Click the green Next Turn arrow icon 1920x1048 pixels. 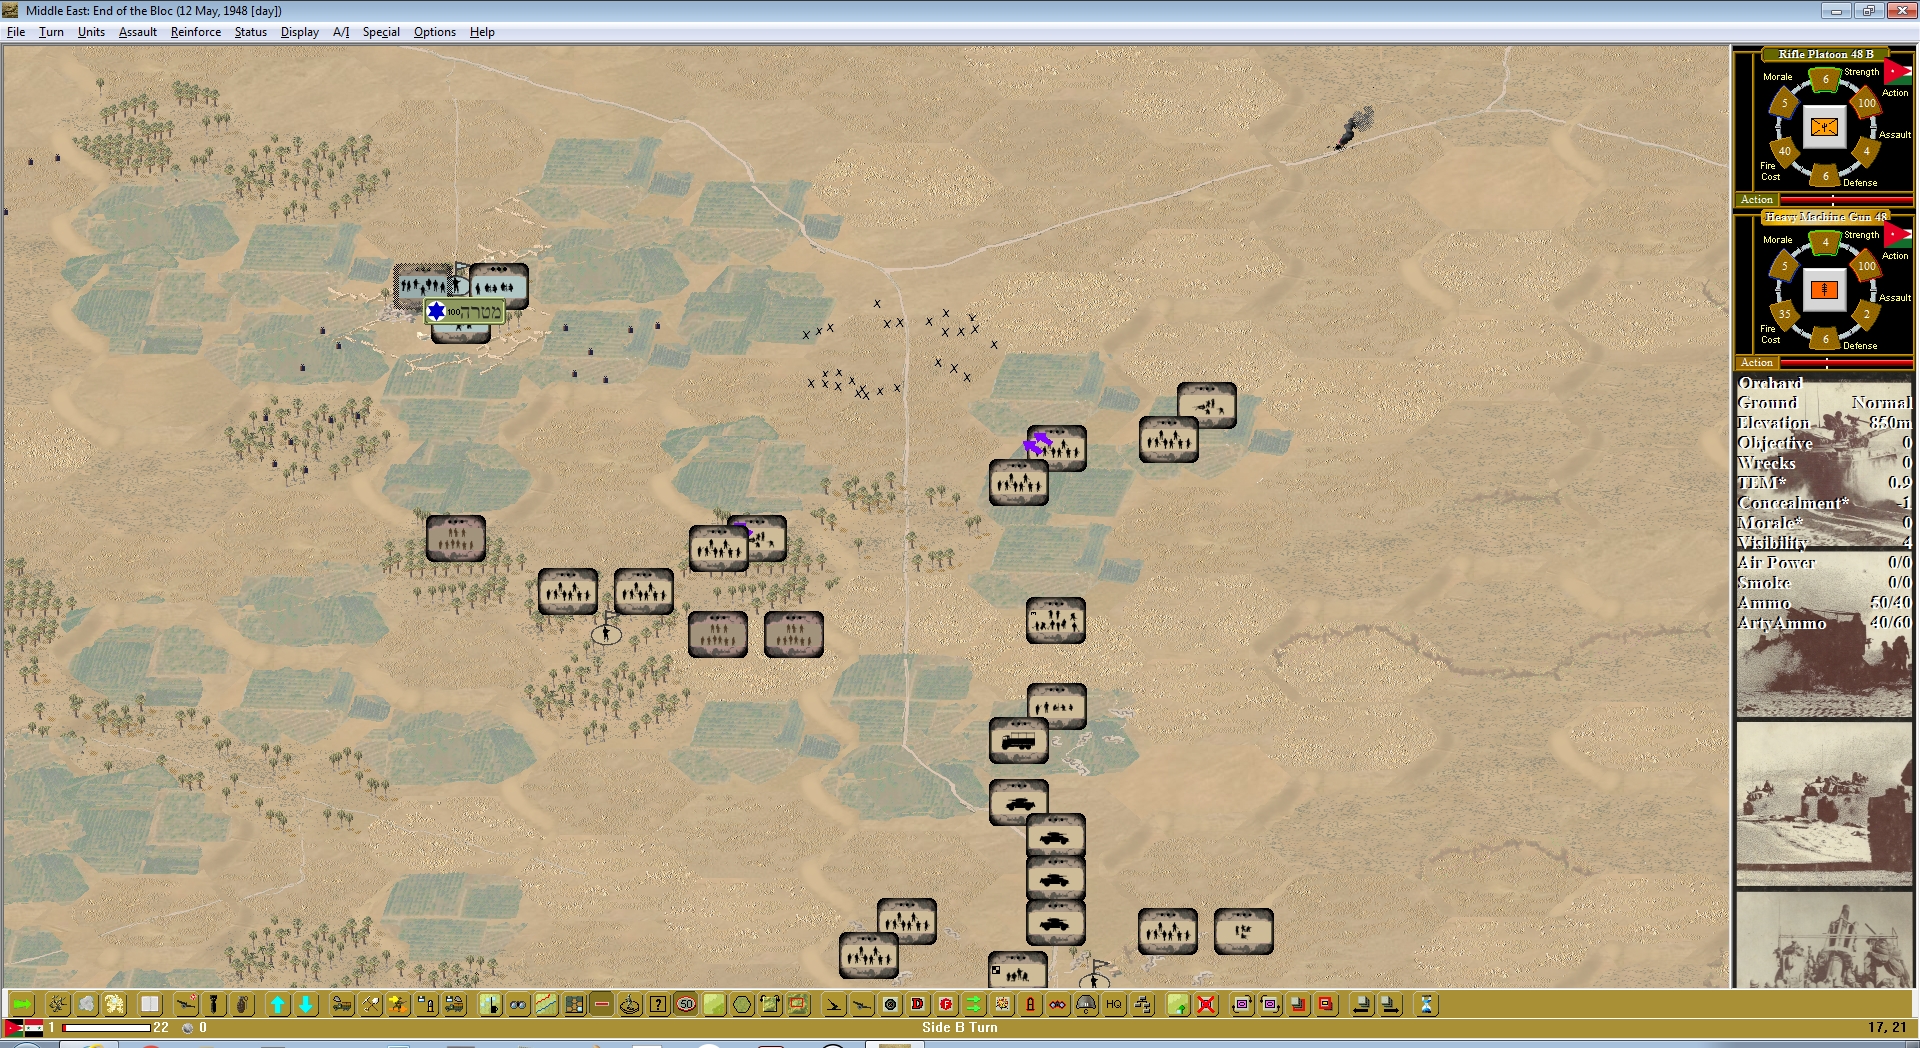coord(22,1004)
